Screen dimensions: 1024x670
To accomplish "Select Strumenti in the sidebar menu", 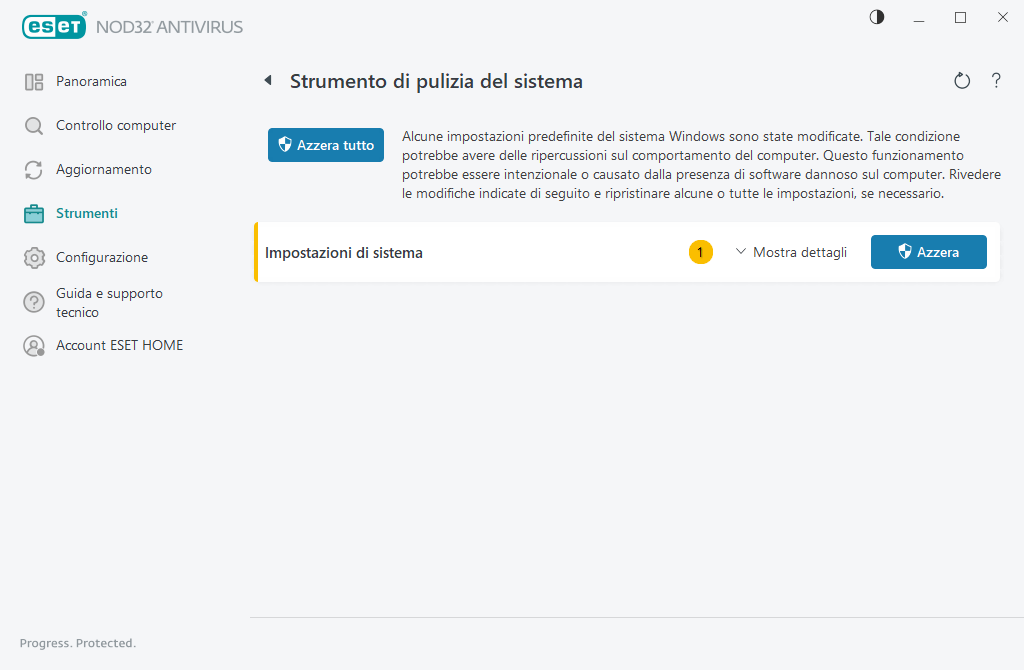I will tap(85, 213).
